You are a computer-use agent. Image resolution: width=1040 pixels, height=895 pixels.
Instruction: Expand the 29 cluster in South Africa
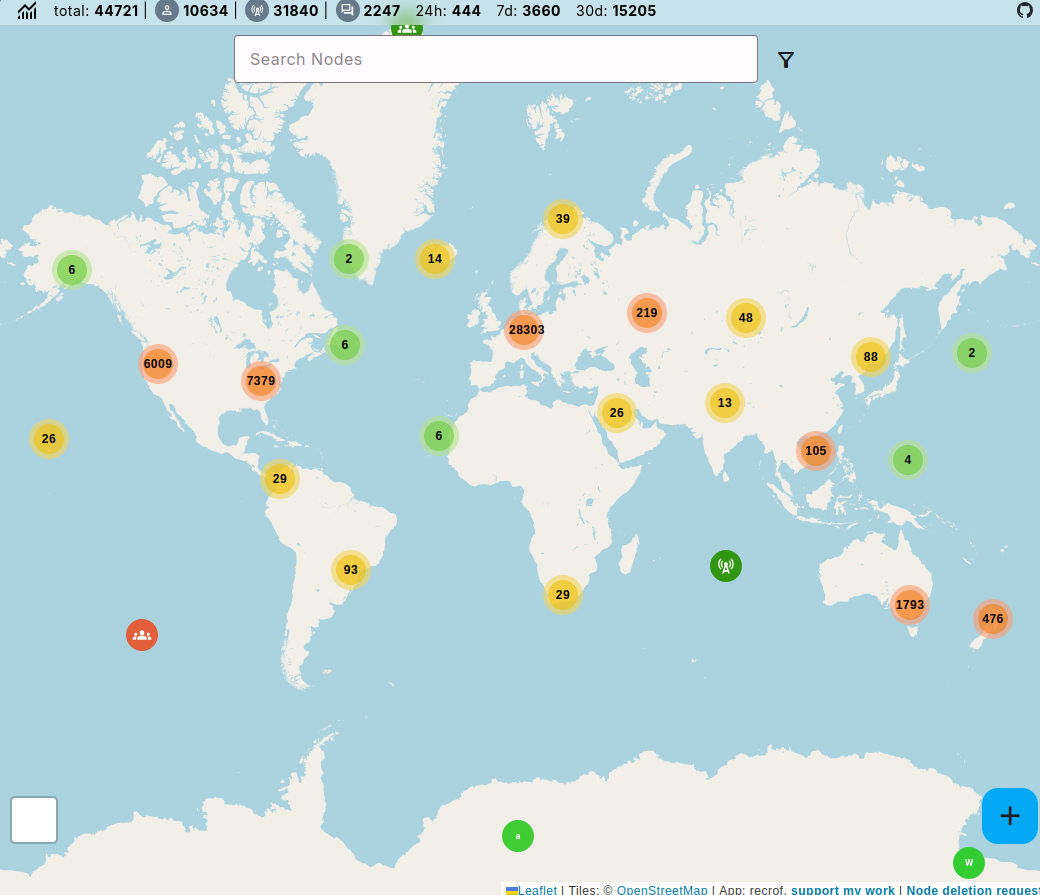562,594
